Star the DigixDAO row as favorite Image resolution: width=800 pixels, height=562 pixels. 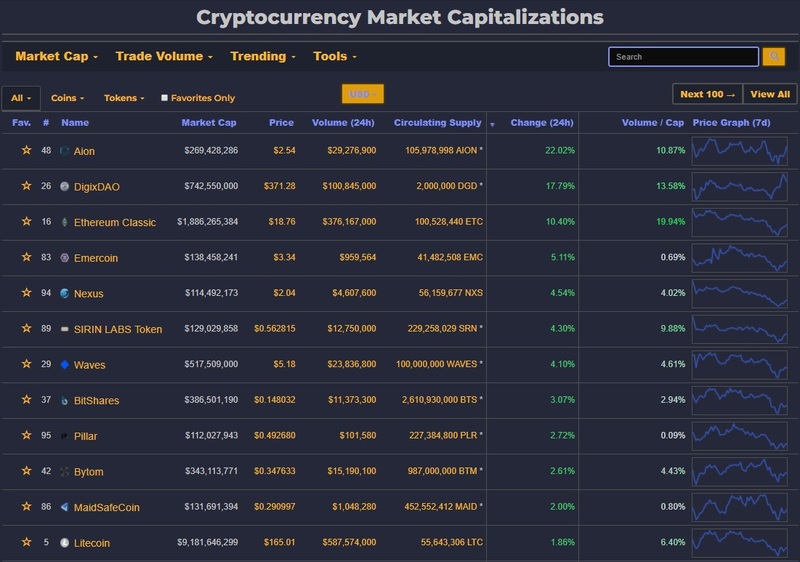click(x=27, y=186)
